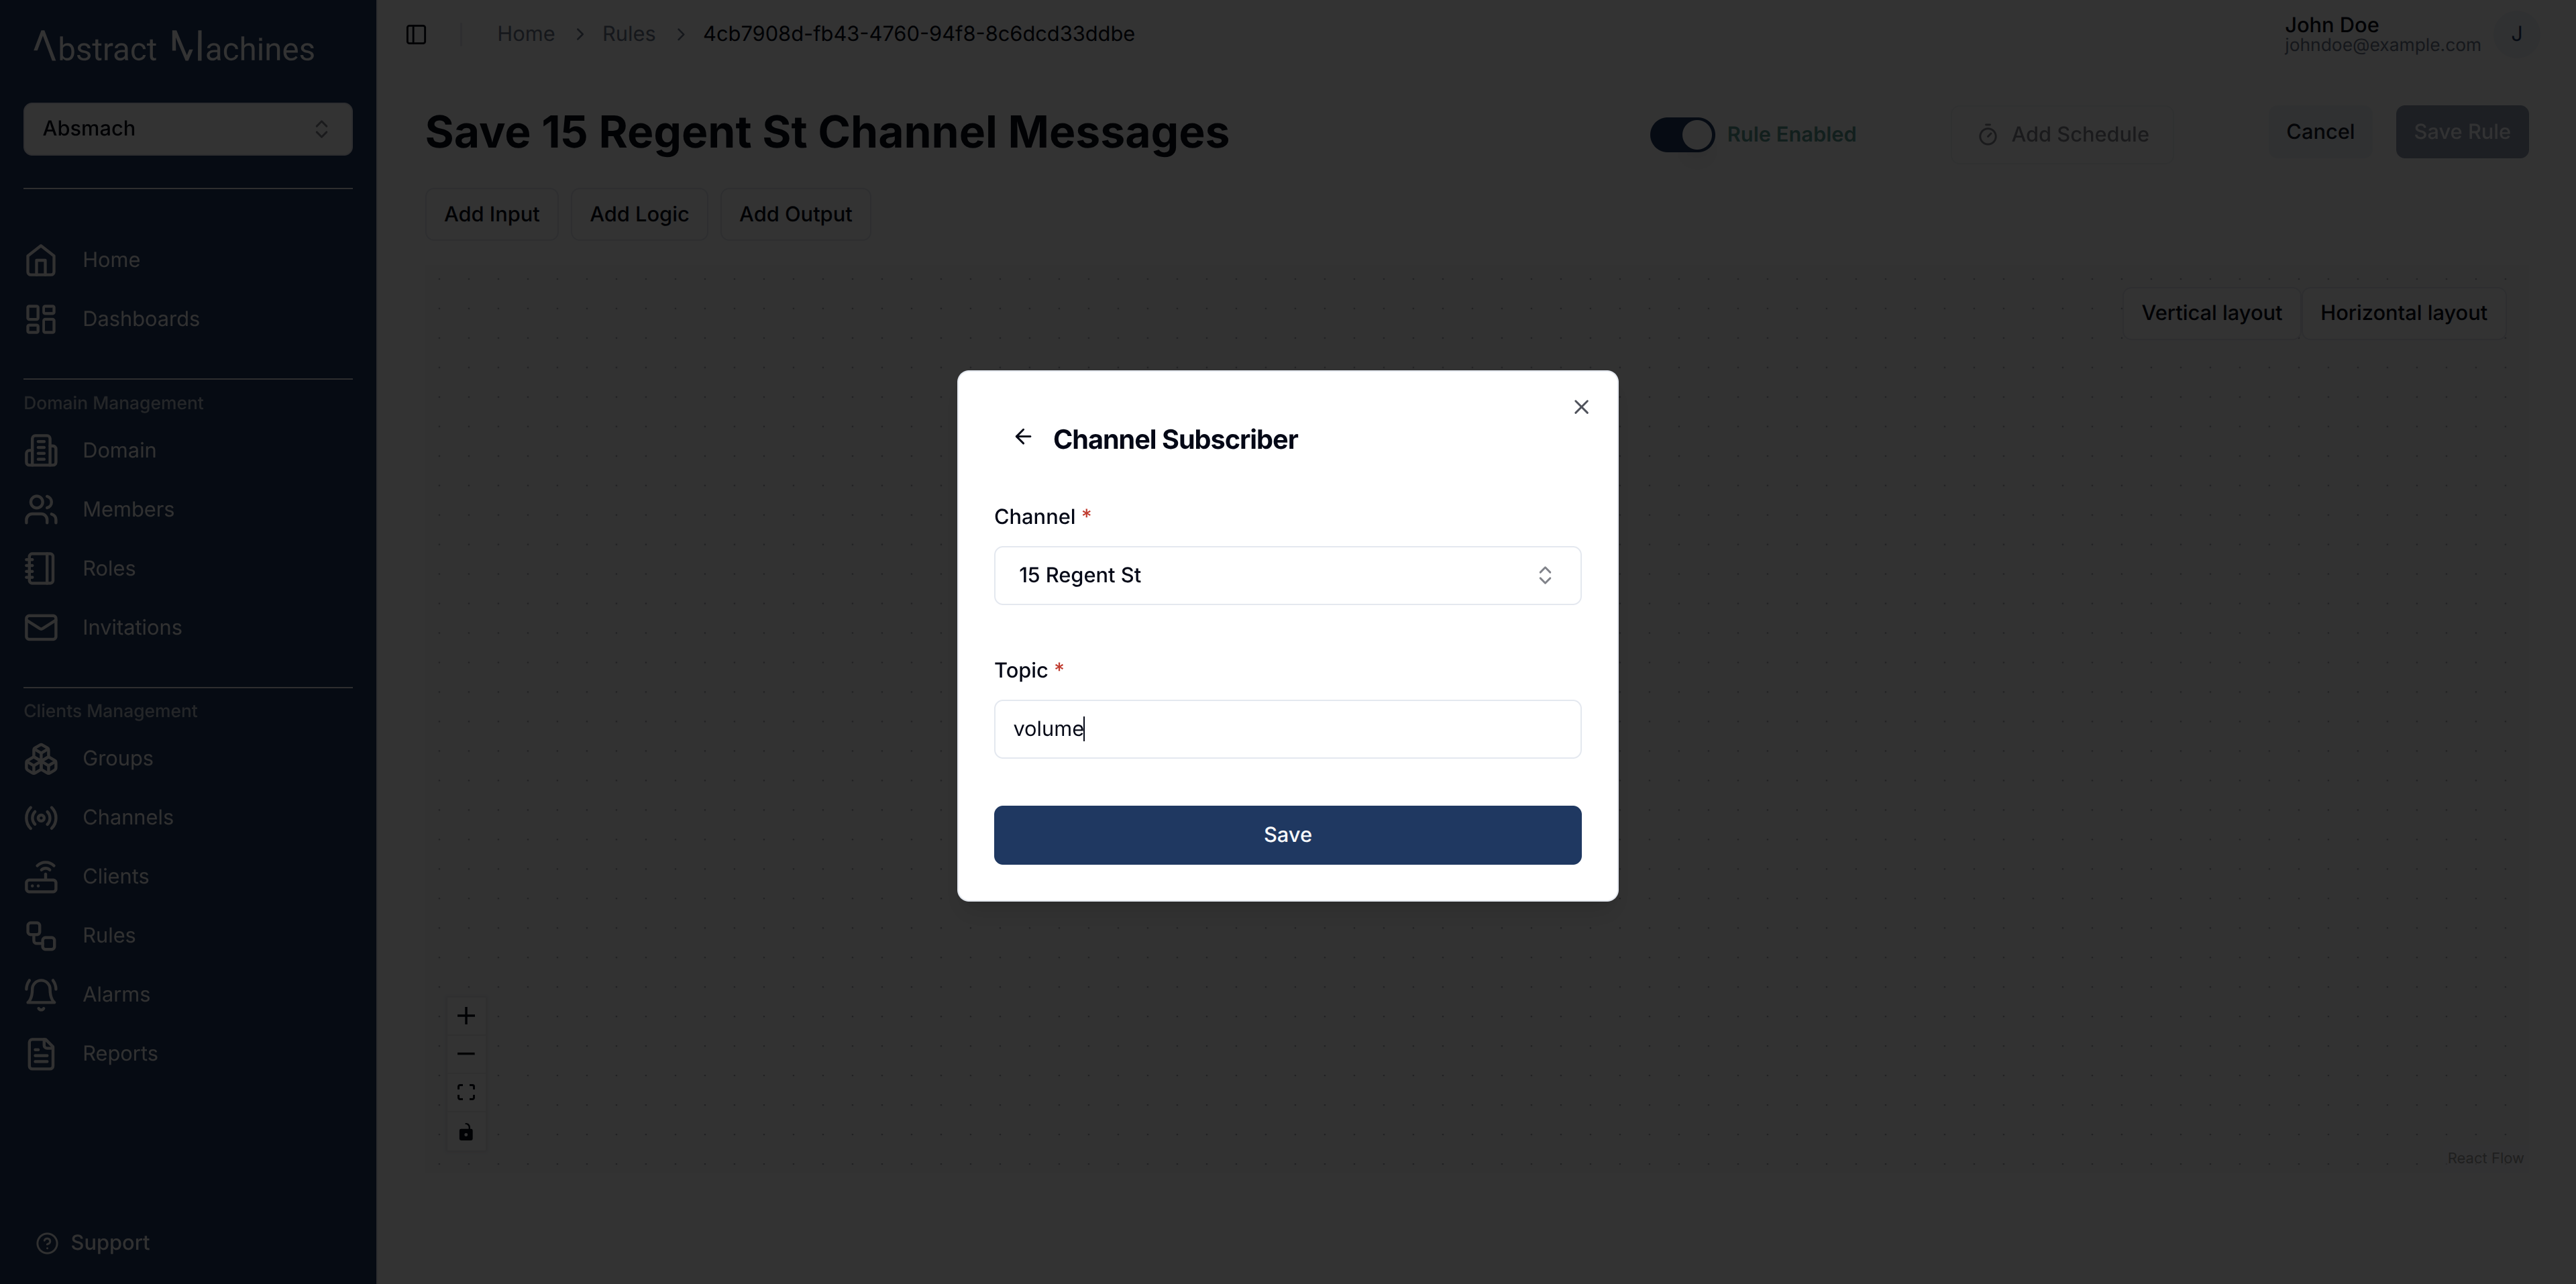Toggle the sidebar panel icon
Image resolution: width=2576 pixels, height=1284 pixels.
(x=416, y=34)
